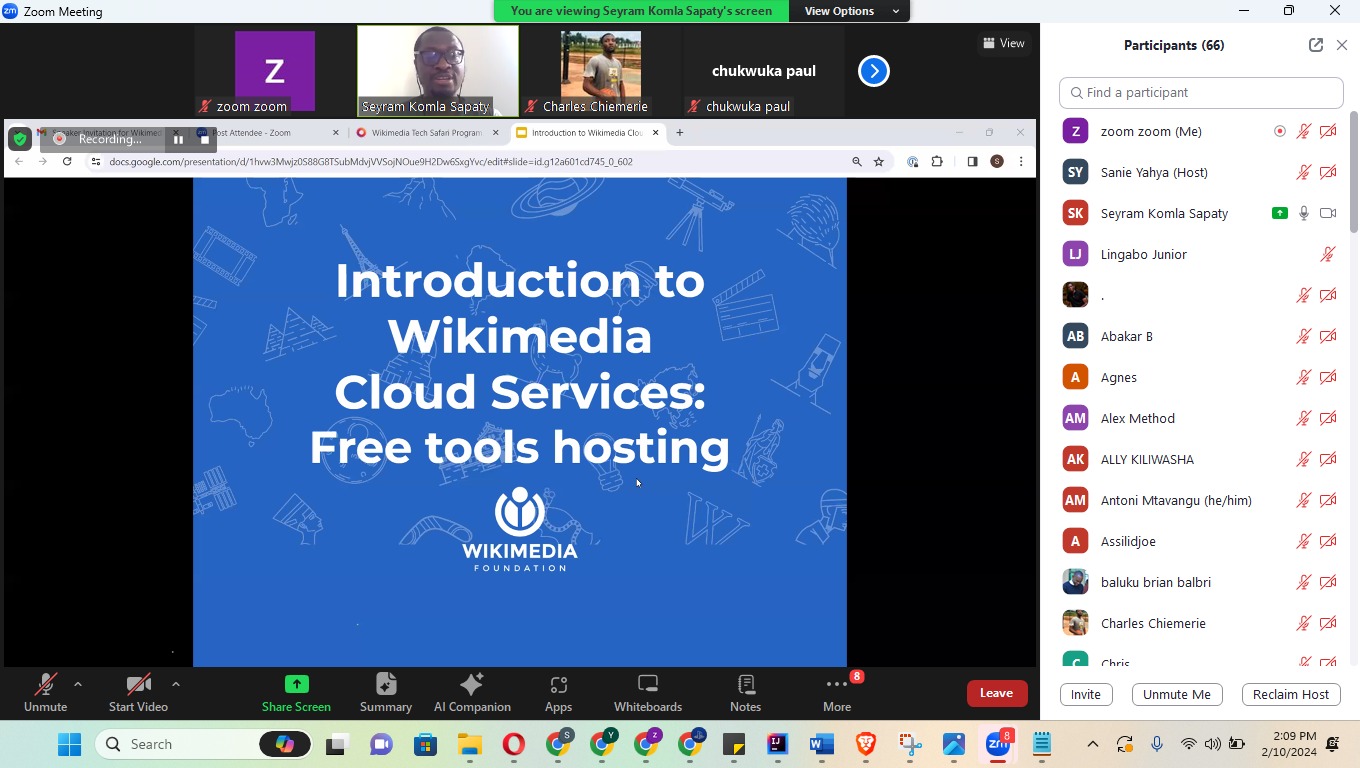Screen dimensions: 1360x768
Task: Open Brave browser from taskbar
Action: coord(866,744)
